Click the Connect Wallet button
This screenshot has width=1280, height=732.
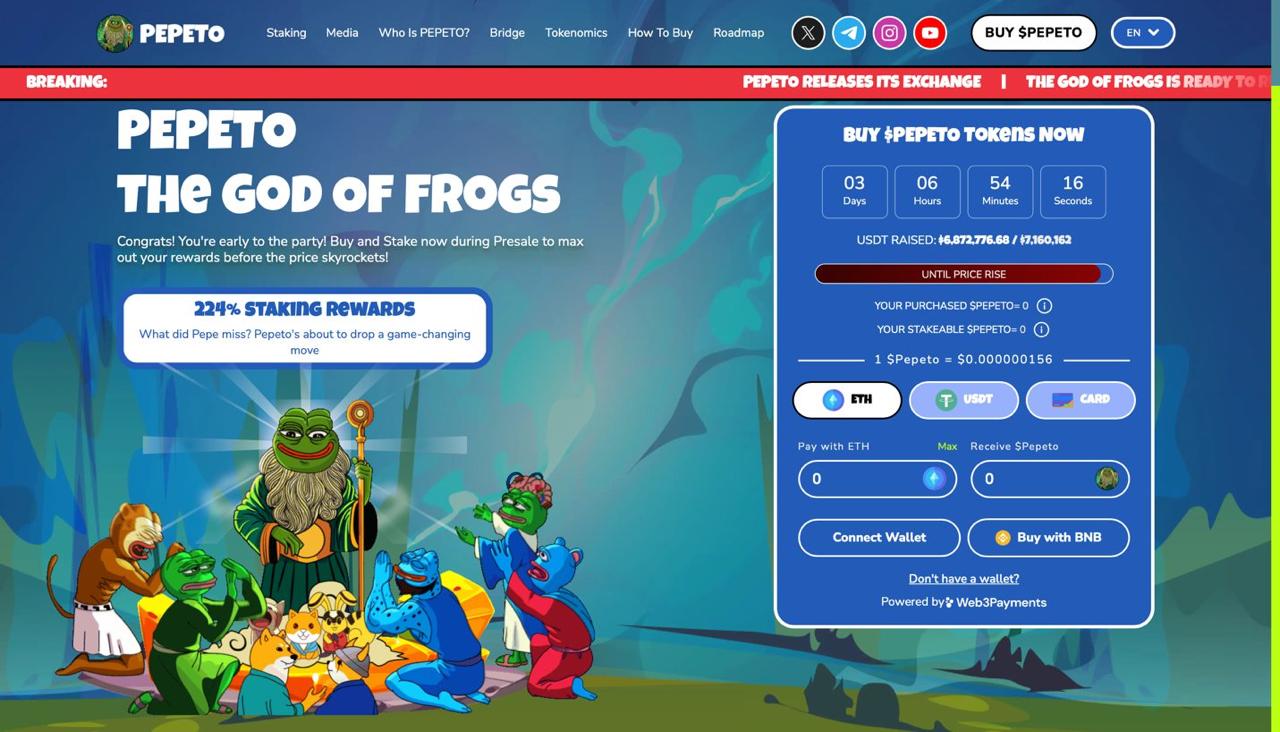pyautogui.click(x=879, y=537)
